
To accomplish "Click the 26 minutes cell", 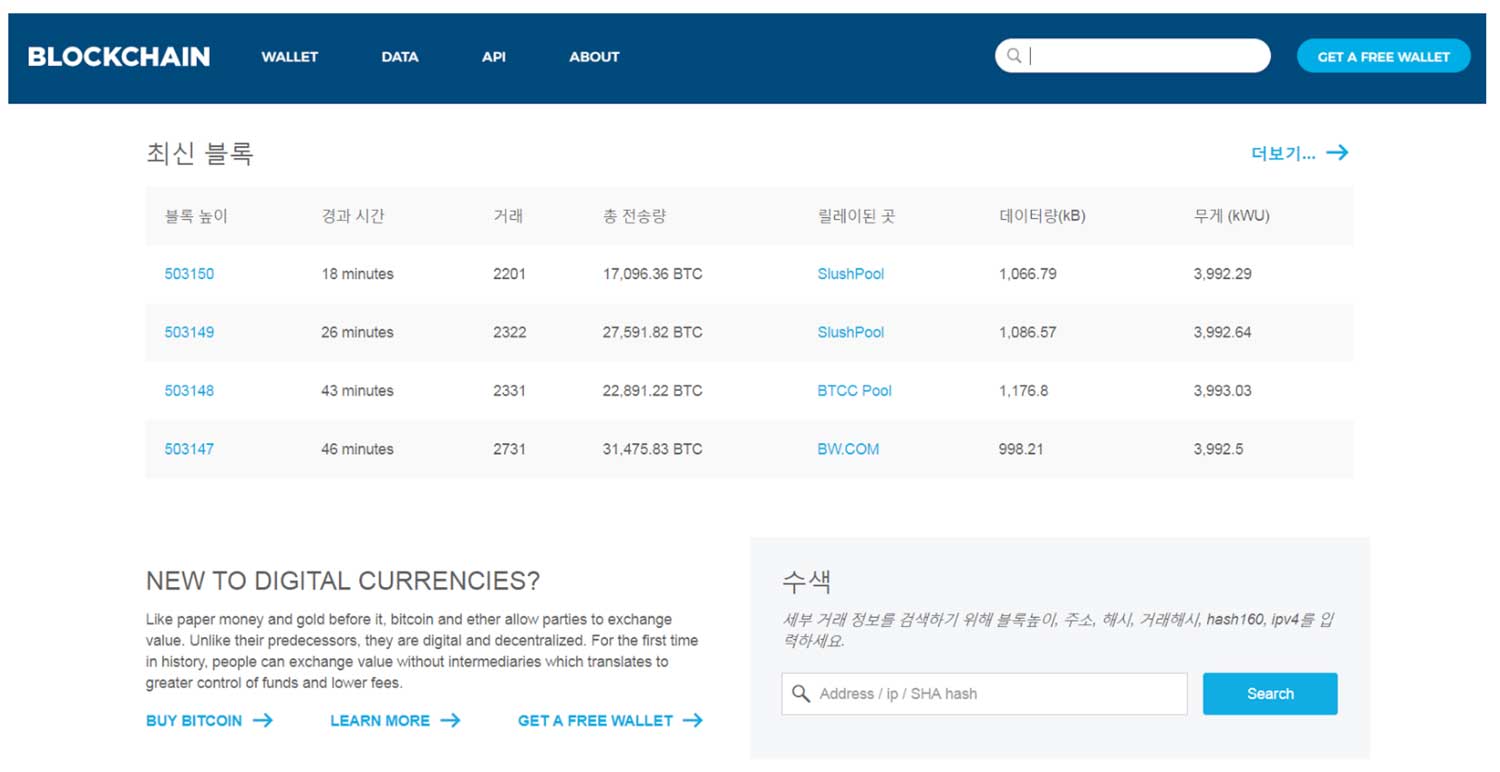I will pos(357,332).
